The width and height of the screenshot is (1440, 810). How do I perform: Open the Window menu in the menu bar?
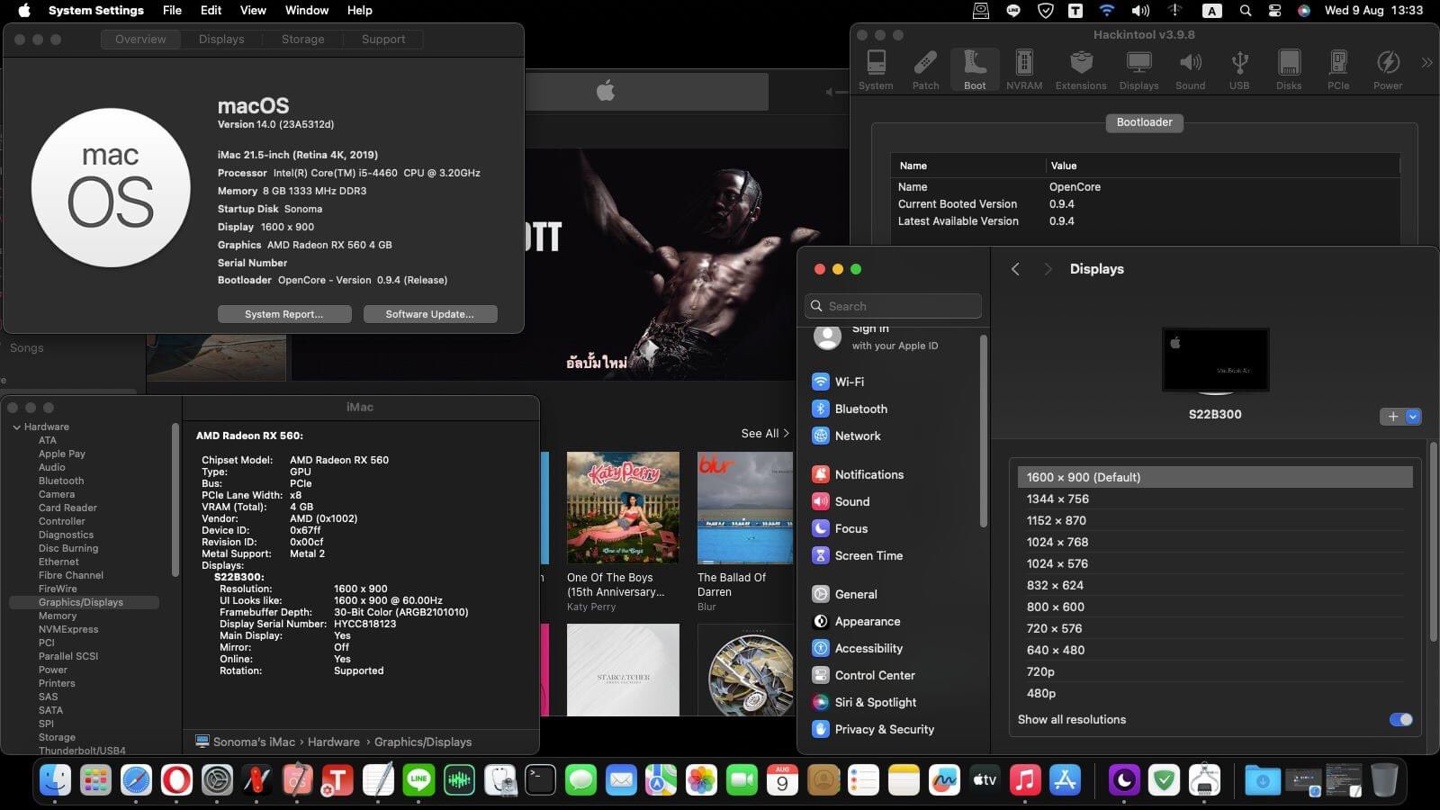(x=306, y=10)
